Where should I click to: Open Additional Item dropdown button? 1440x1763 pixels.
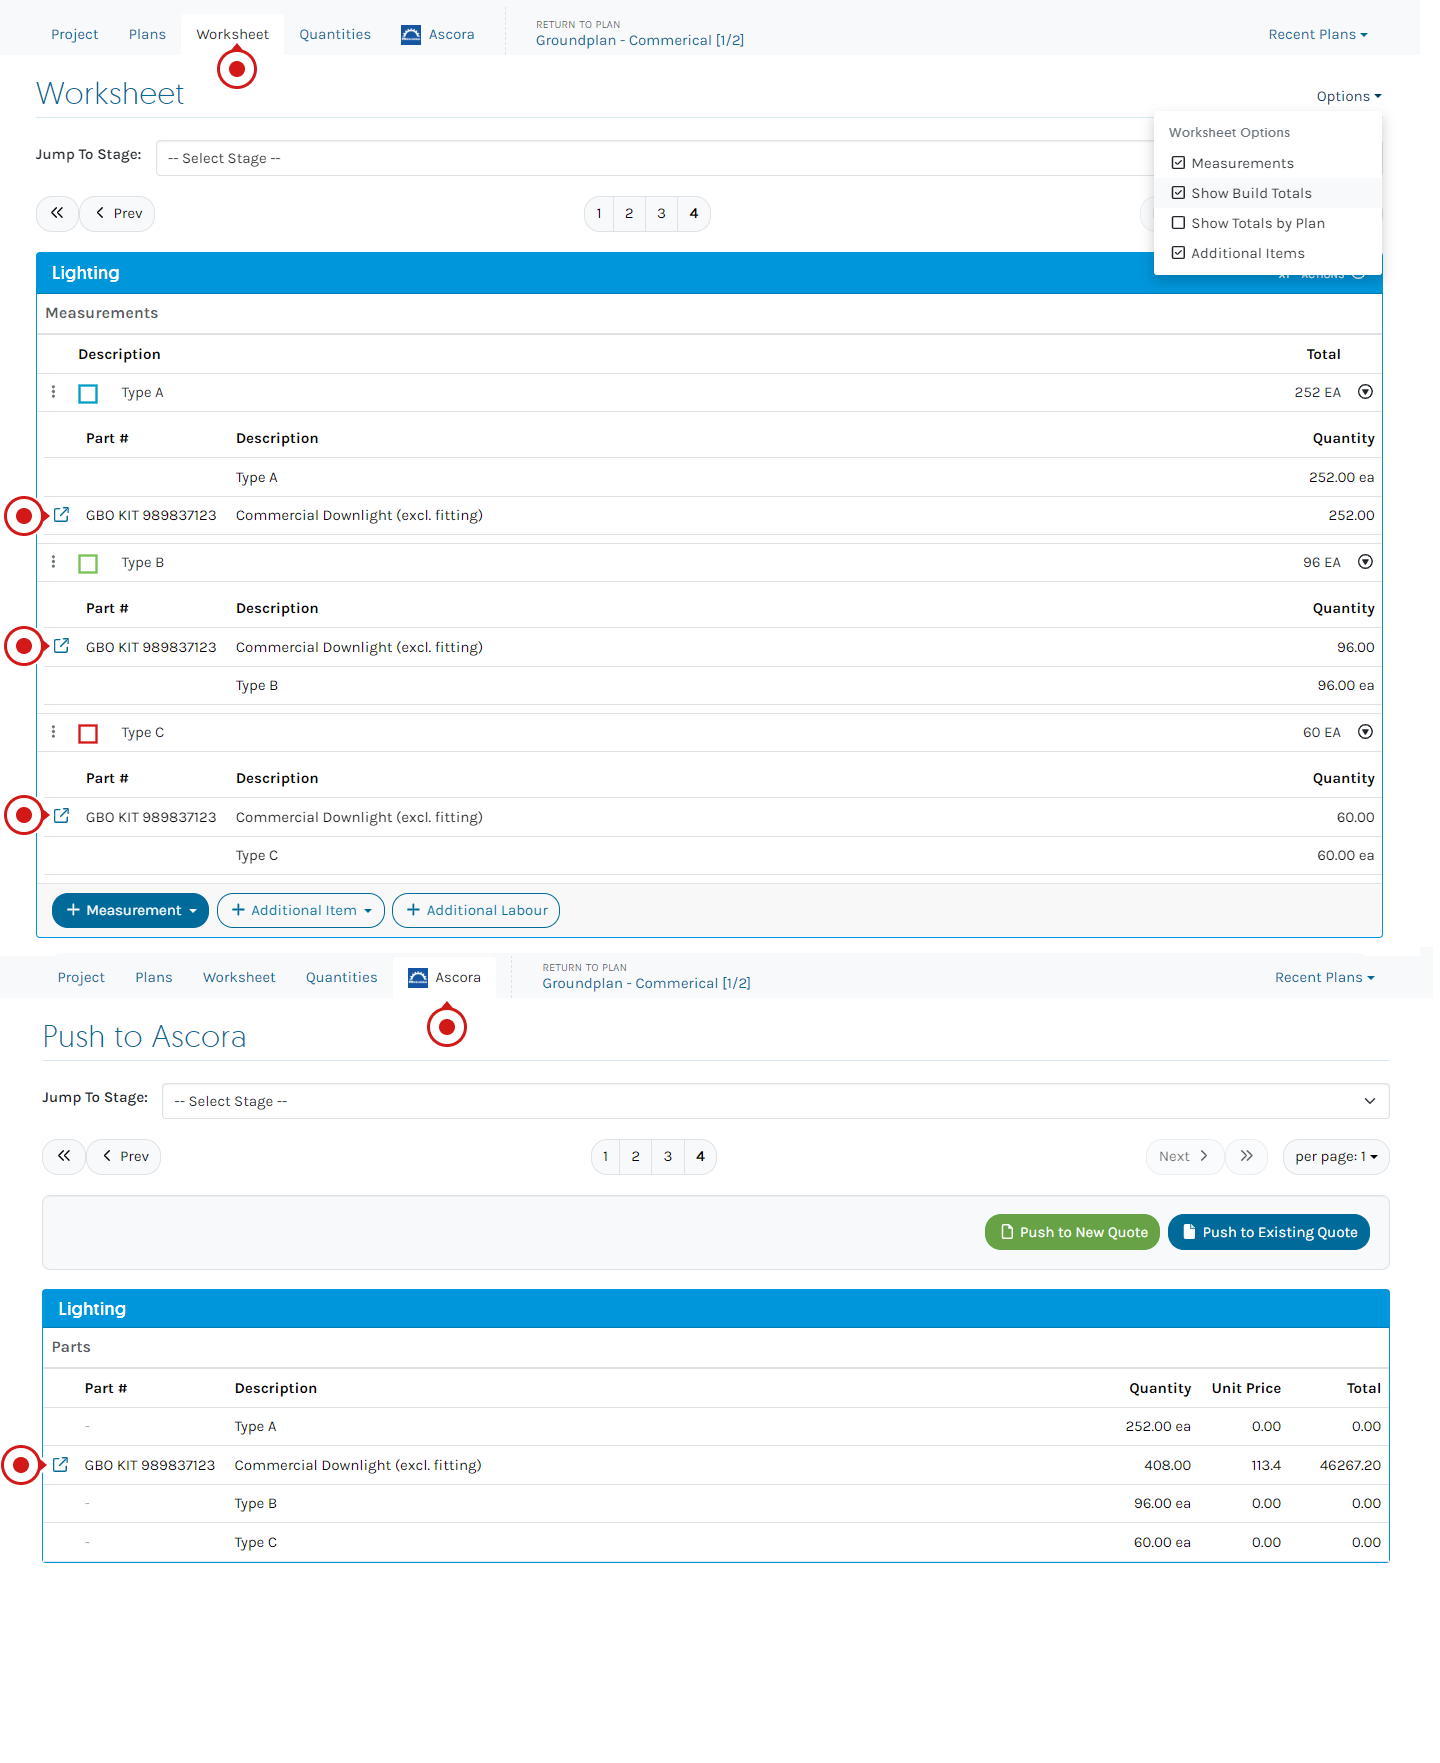point(301,910)
